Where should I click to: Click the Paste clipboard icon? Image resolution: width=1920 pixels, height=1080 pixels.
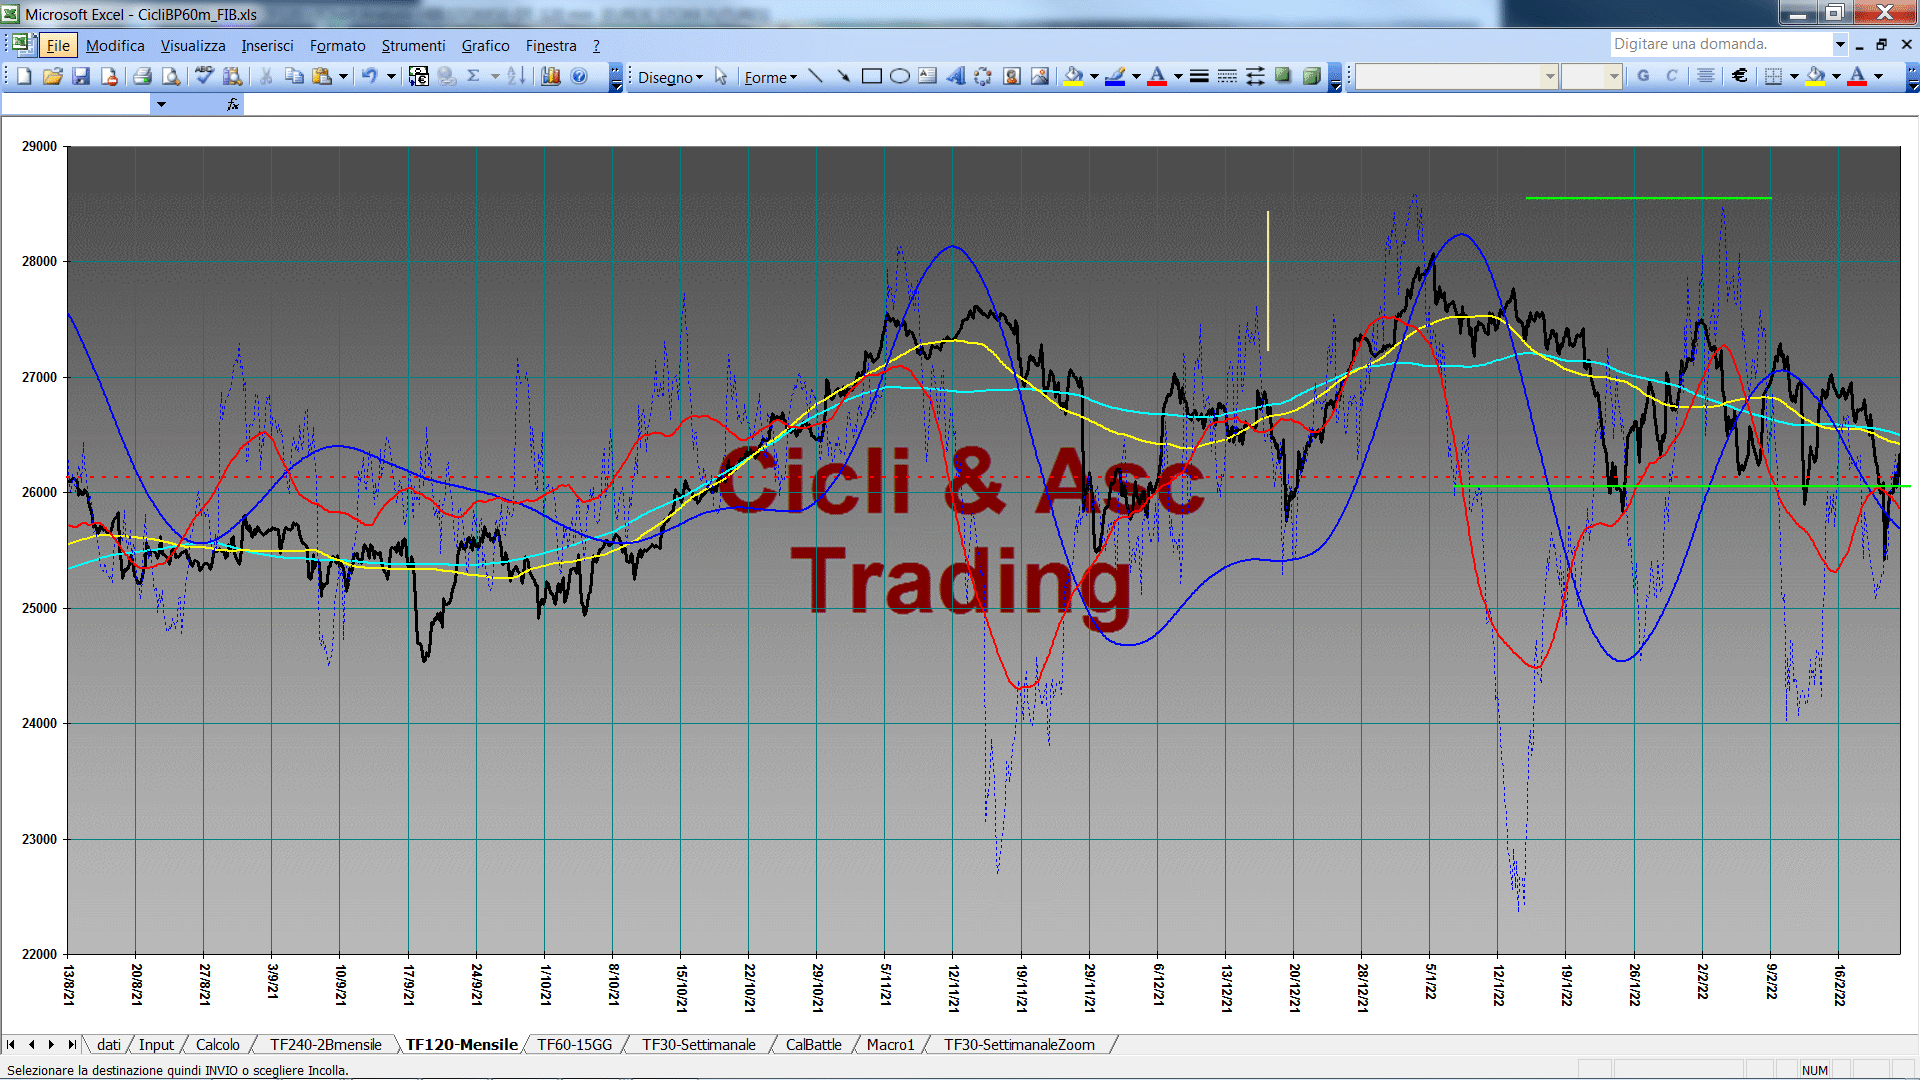(x=322, y=76)
